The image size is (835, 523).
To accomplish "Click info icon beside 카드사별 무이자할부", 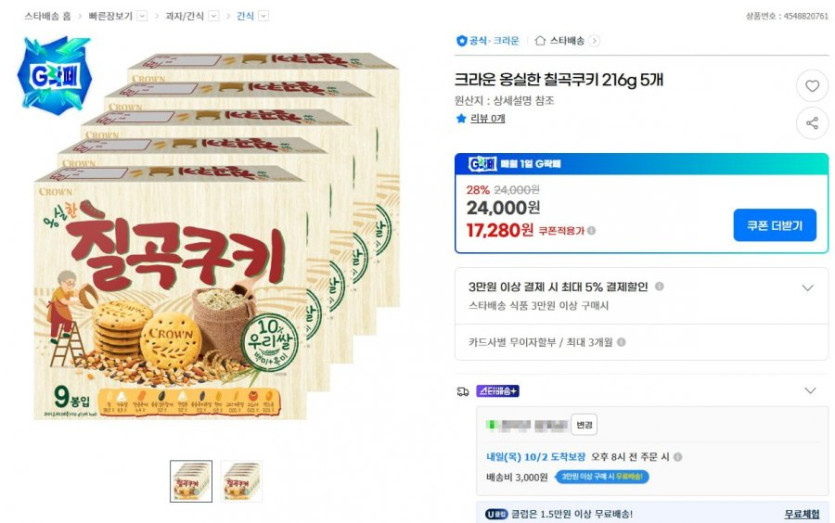I will click(622, 342).
